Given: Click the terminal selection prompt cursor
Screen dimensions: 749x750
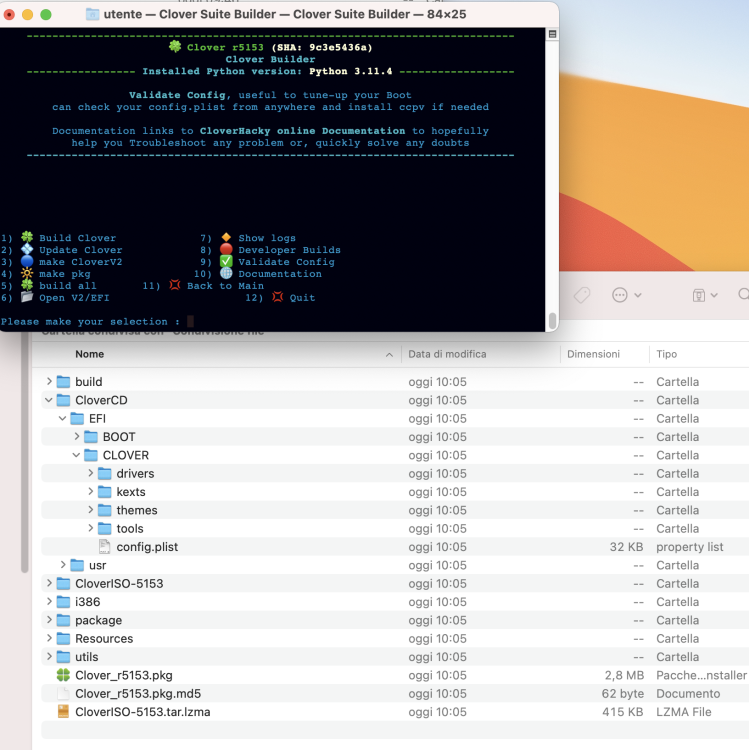Looking at the screenshot, I should (190, 321).
